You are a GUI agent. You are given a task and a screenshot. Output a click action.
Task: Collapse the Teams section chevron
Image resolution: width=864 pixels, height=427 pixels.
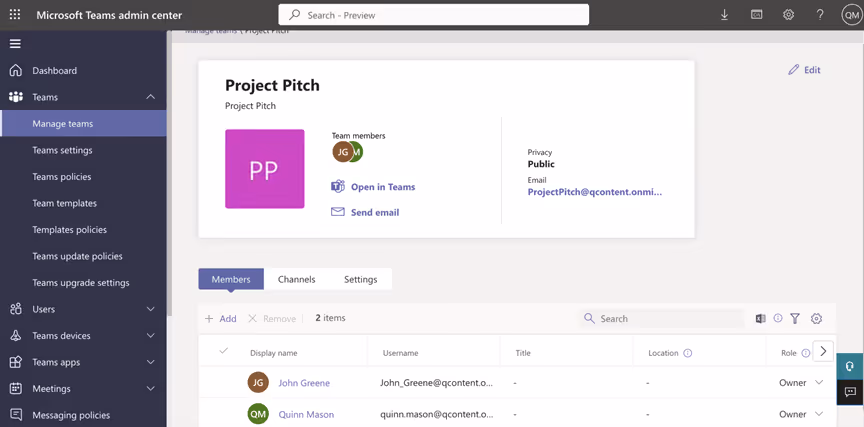(150, 97)
